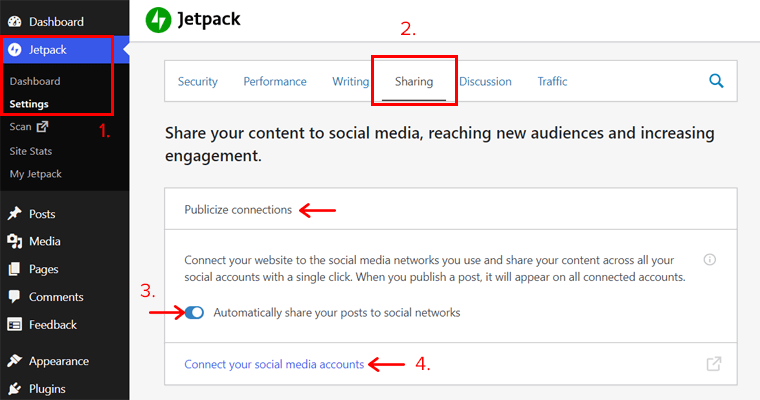Open Jetpack Settings submenu item
760x400 pixels.
(29, 104)
